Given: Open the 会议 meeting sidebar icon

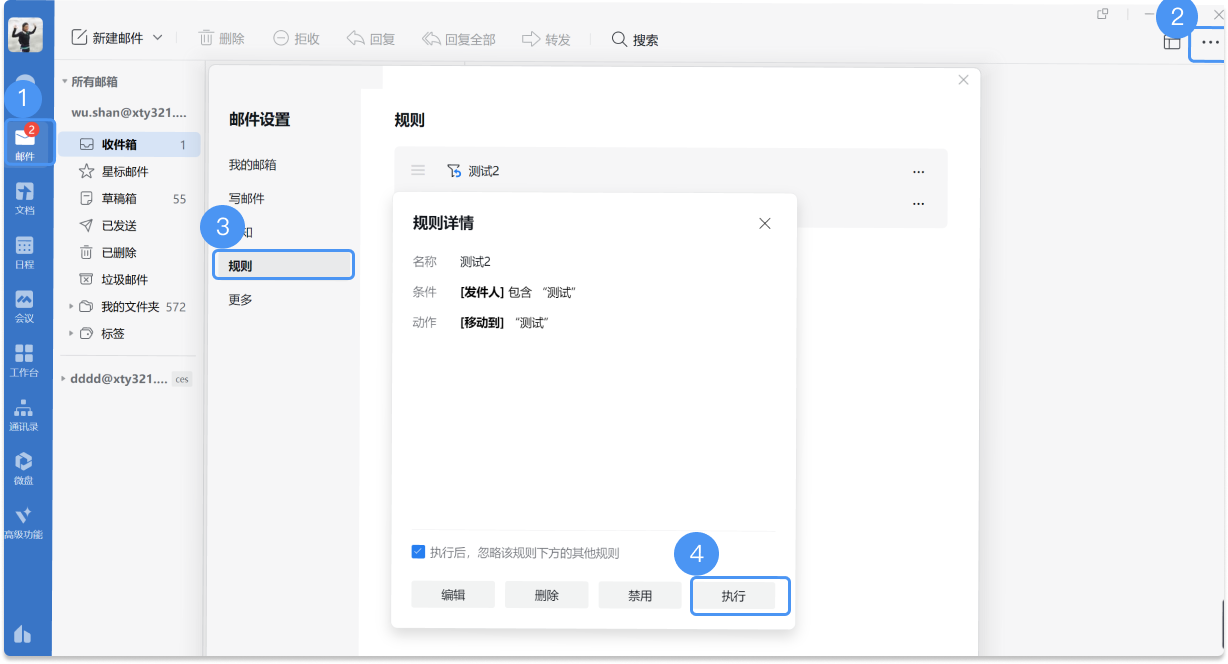Looking at the screenshot, I should tap(25, 305).
